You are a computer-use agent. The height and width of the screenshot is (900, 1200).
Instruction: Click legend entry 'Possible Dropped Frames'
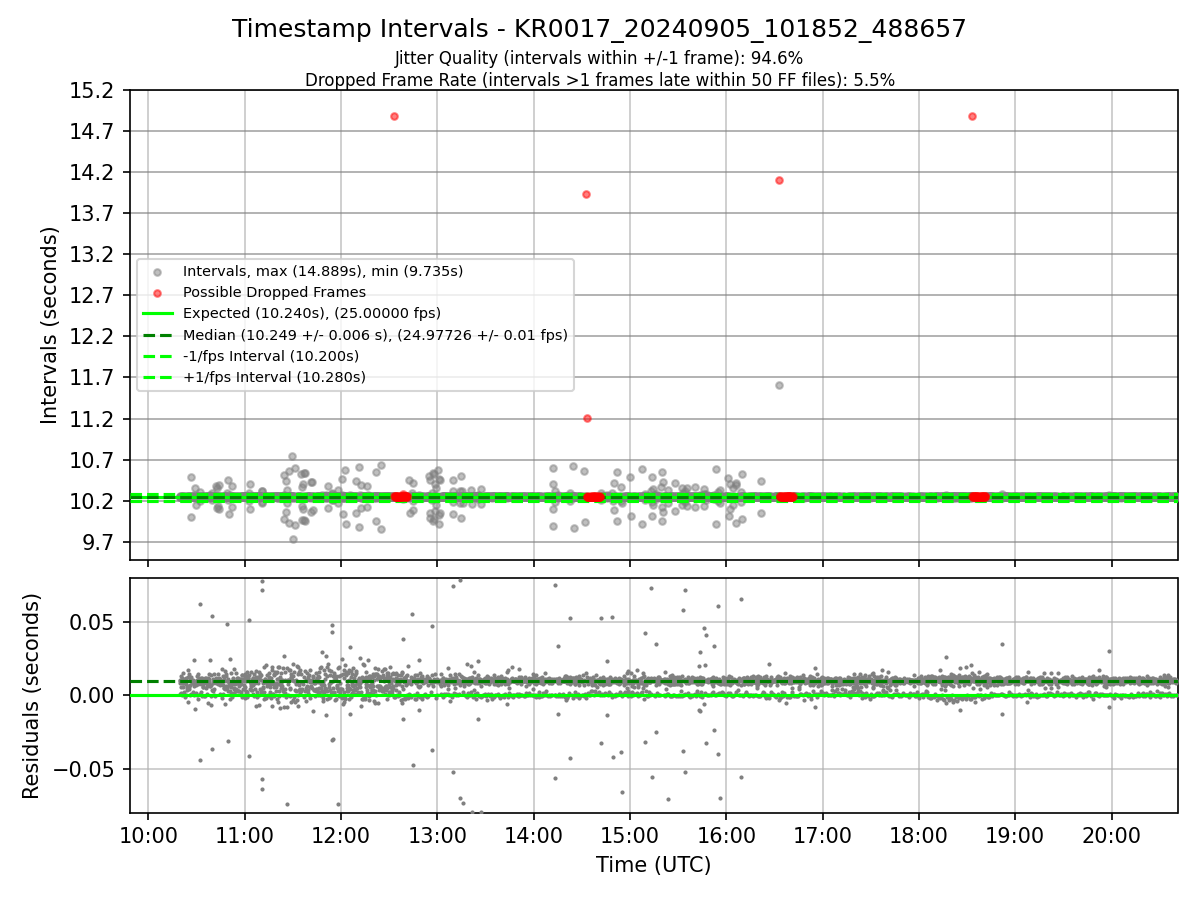coord(274,292)
